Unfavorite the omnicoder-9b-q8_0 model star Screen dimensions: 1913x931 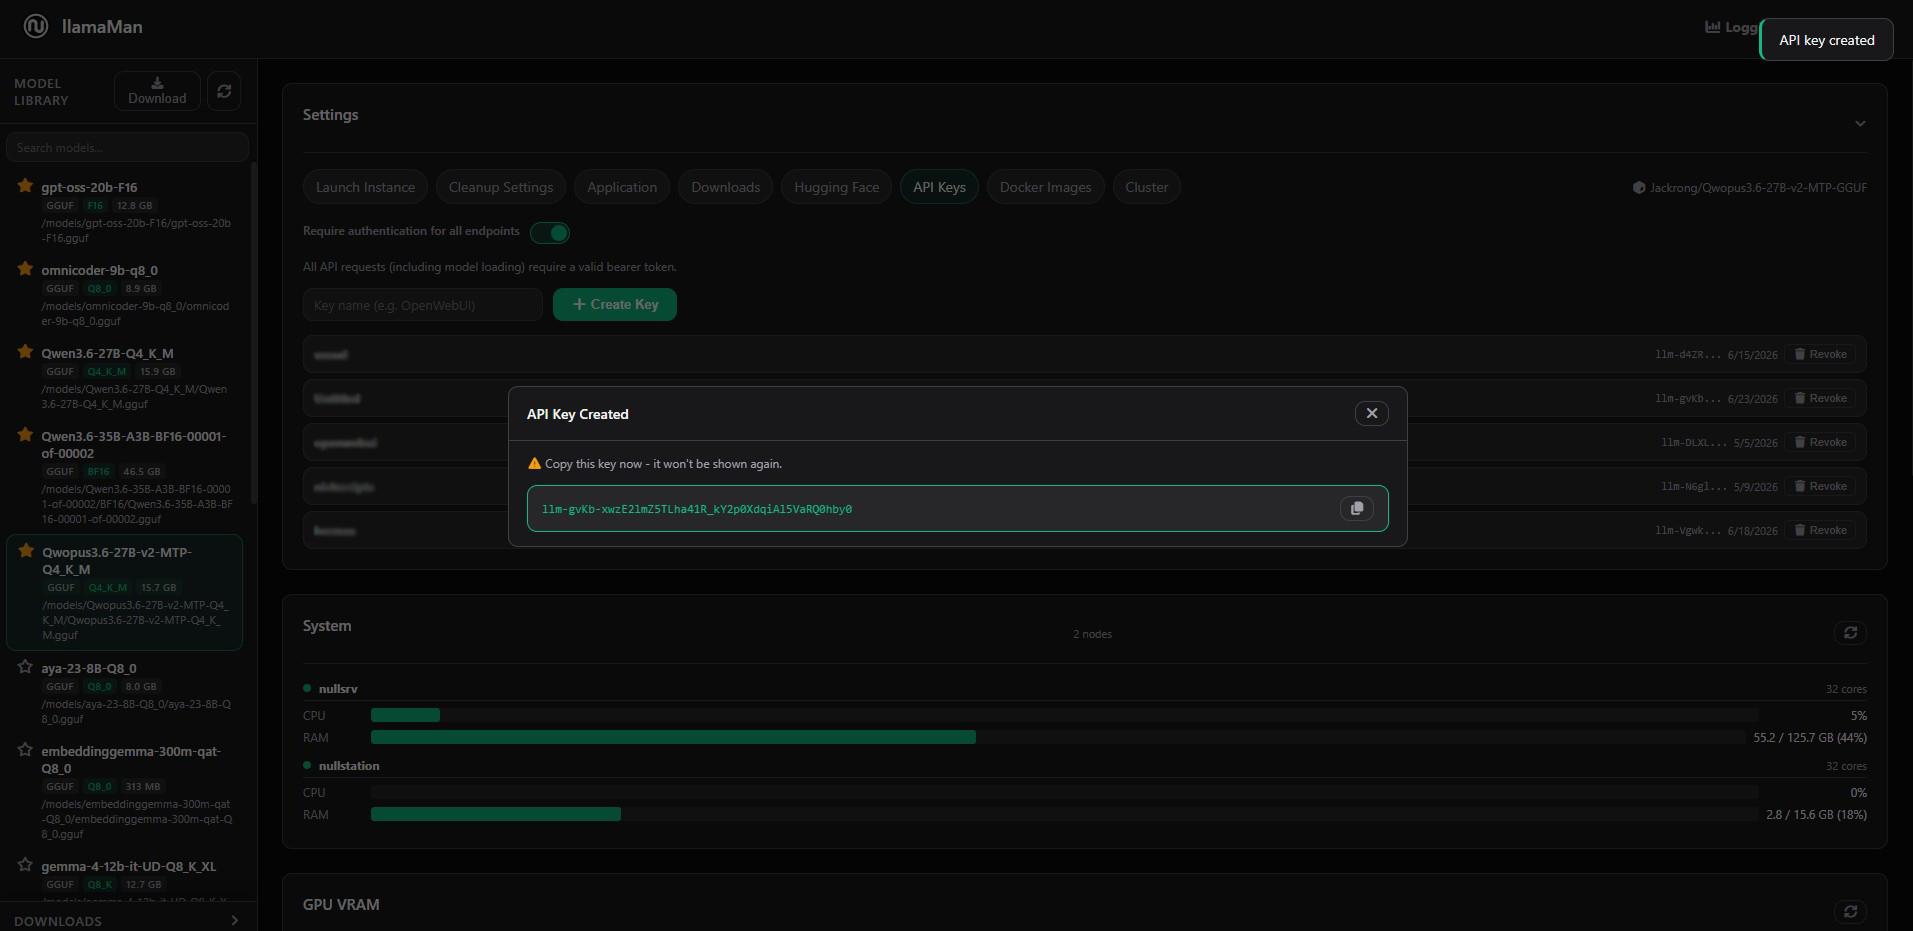point(25,269)
